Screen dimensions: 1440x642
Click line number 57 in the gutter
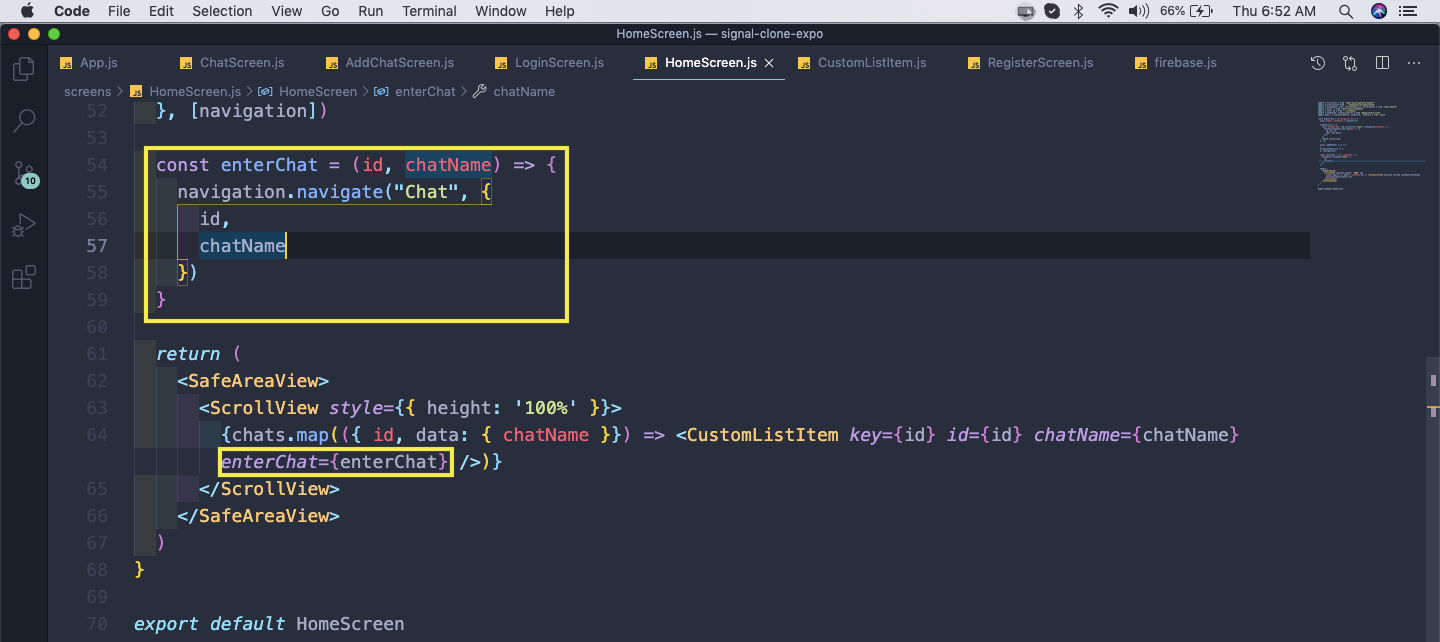point(97,246)
